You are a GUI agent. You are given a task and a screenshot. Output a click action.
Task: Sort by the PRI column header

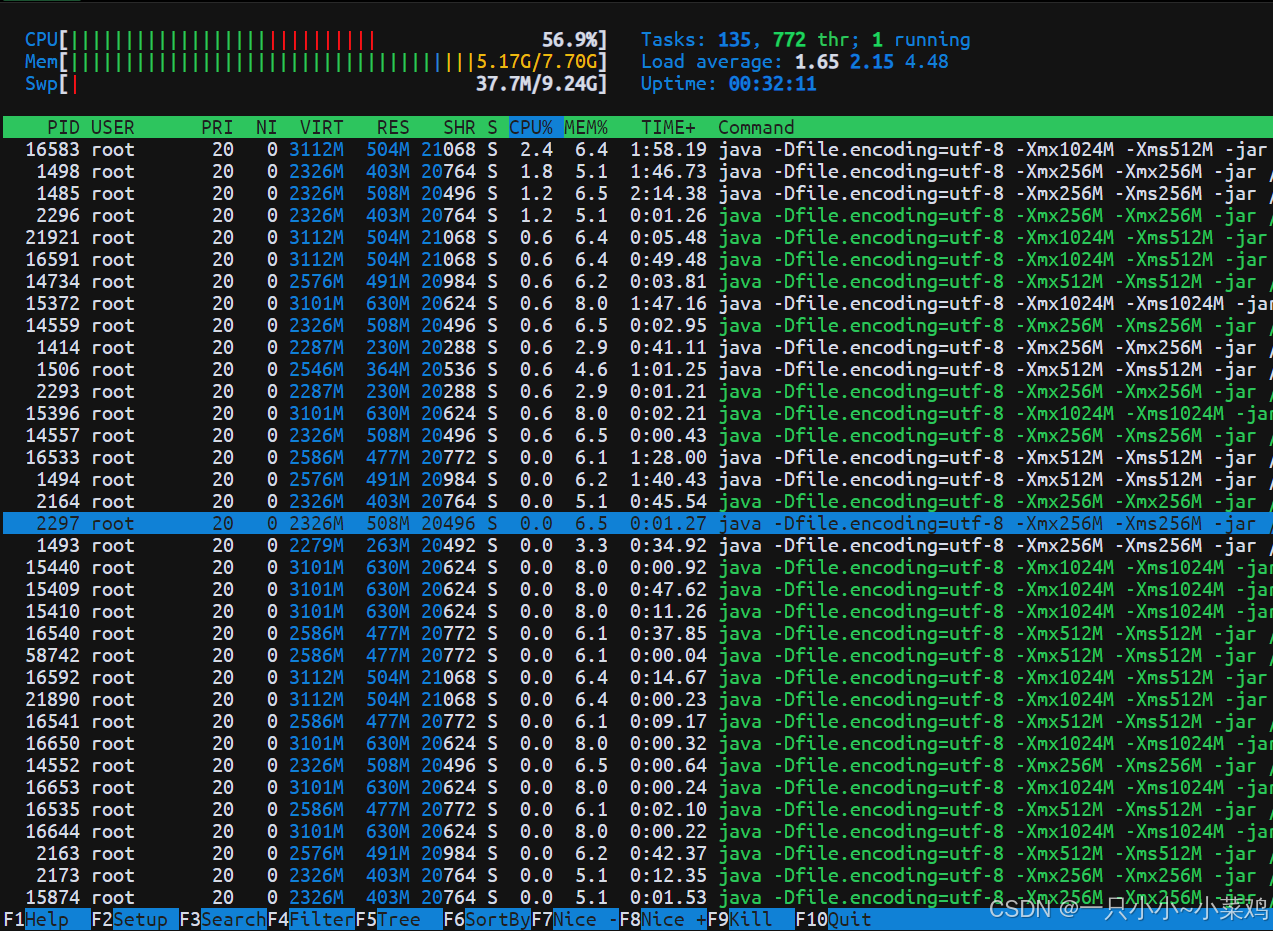217,127
